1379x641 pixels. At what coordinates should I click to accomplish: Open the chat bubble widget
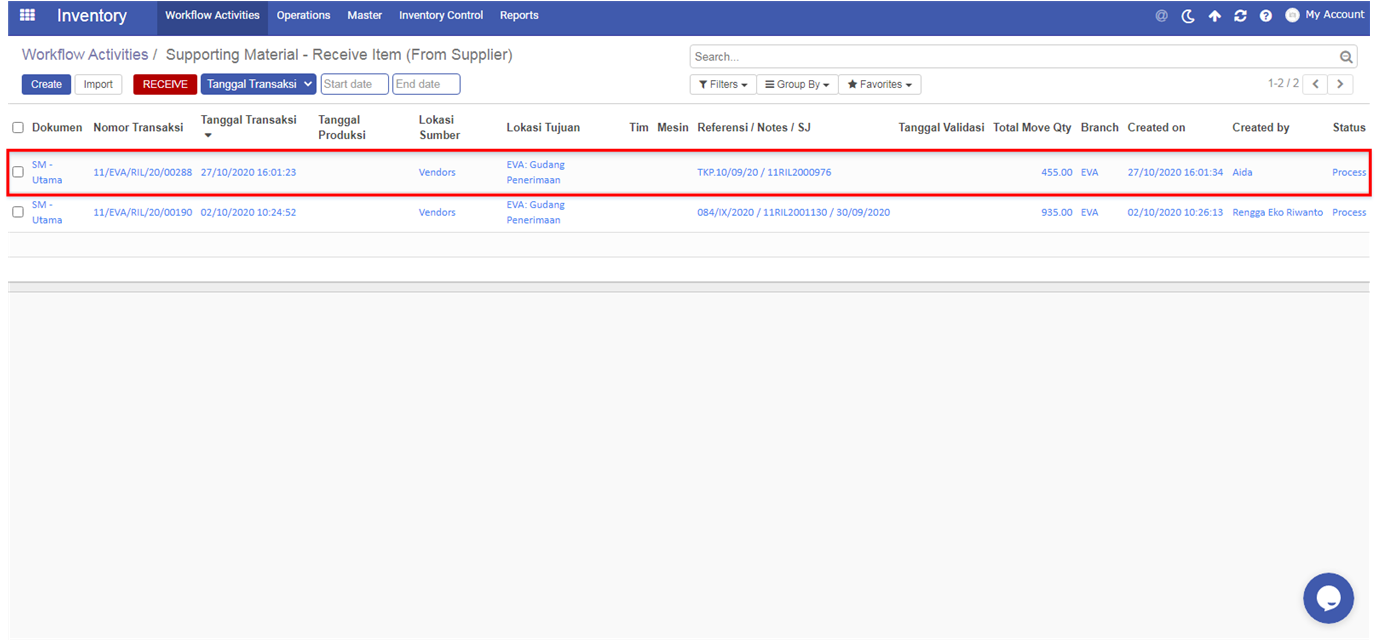1328,598
